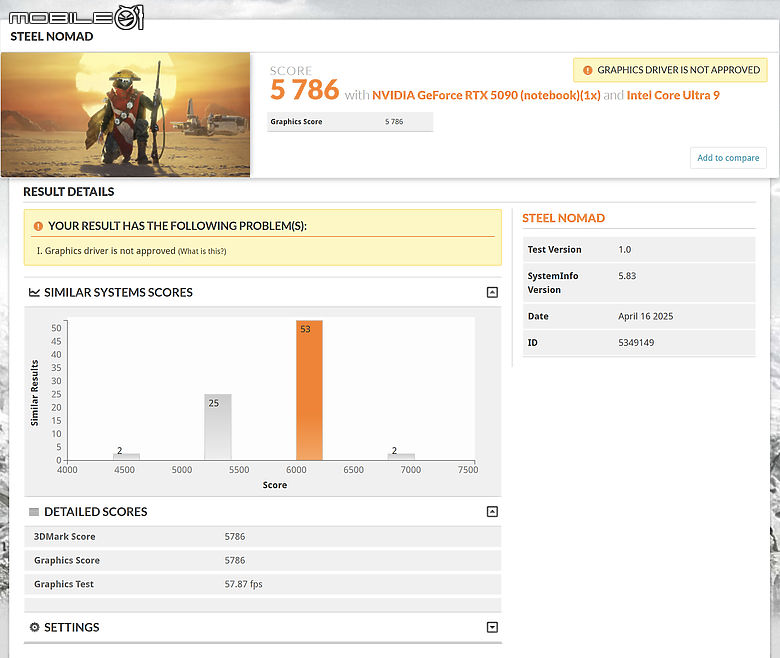Click the top Graphics Score 5 786 row
This screenshot has height=658, width=780.
click(x=350, y=122)
